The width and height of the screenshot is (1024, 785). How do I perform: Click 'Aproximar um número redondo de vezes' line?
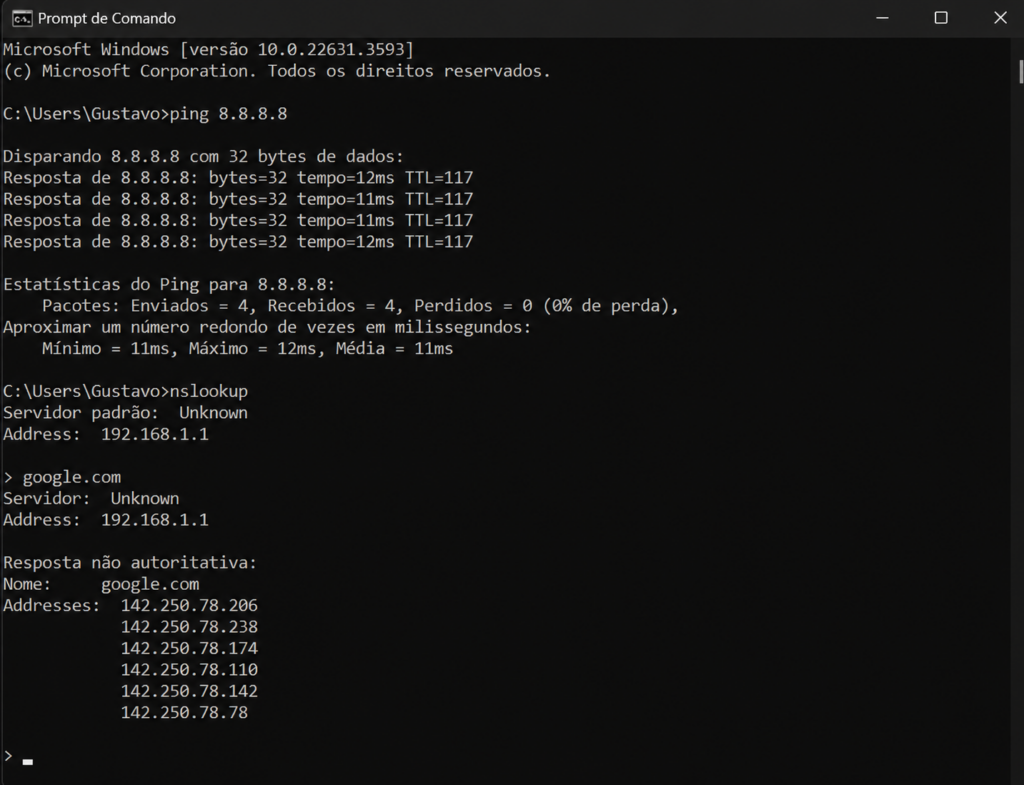tap(267, 327)
